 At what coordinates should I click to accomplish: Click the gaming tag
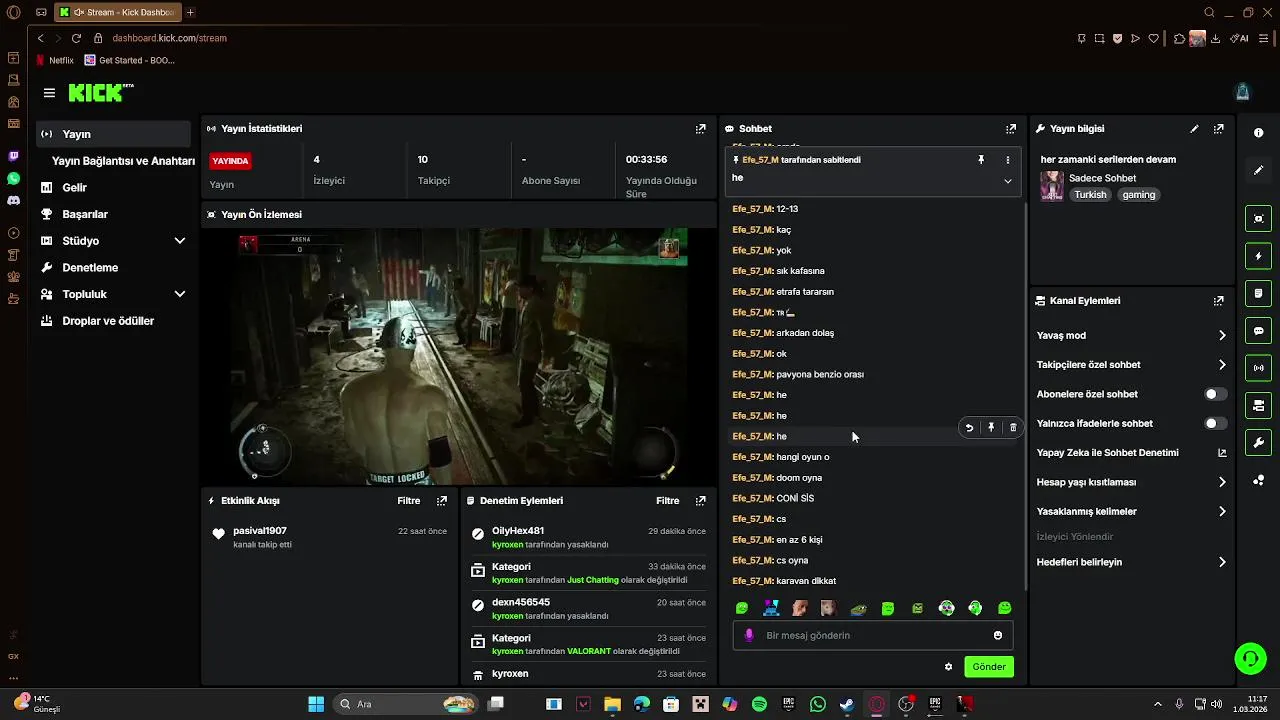click(1138, 195)
